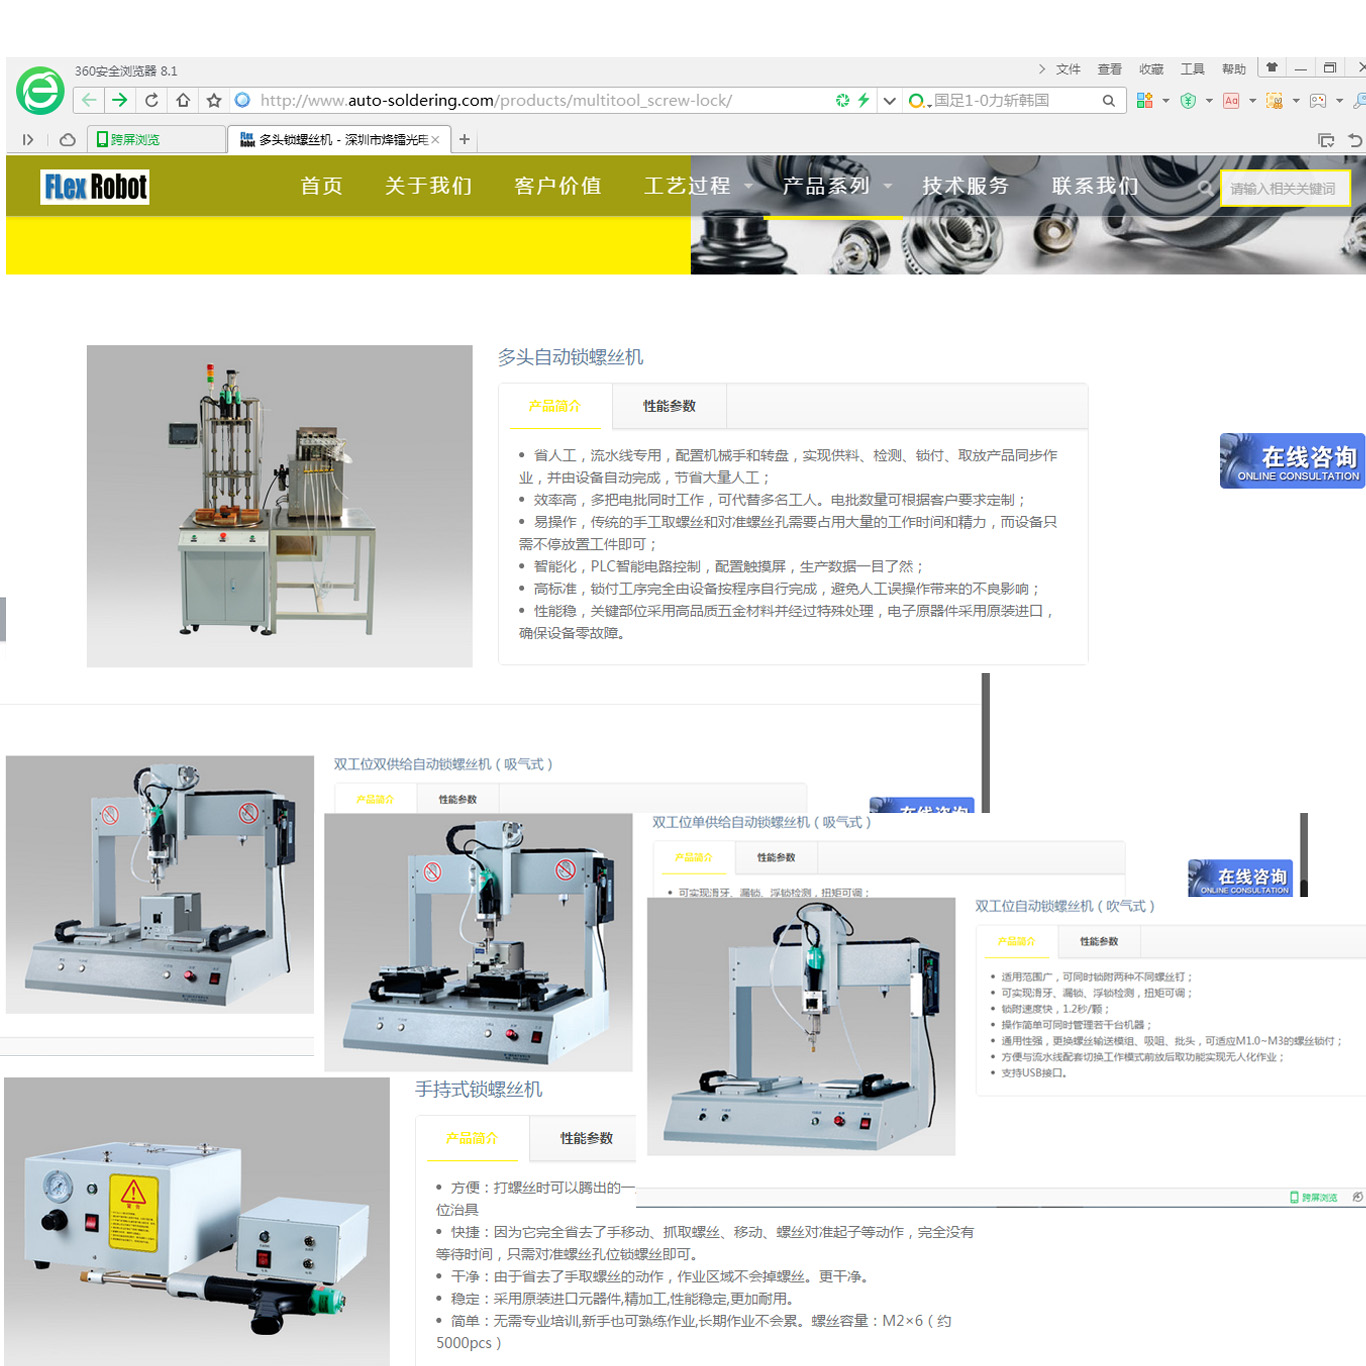
Task: Open the address bar history dropdown arrow
Action: tap(889, 100)
